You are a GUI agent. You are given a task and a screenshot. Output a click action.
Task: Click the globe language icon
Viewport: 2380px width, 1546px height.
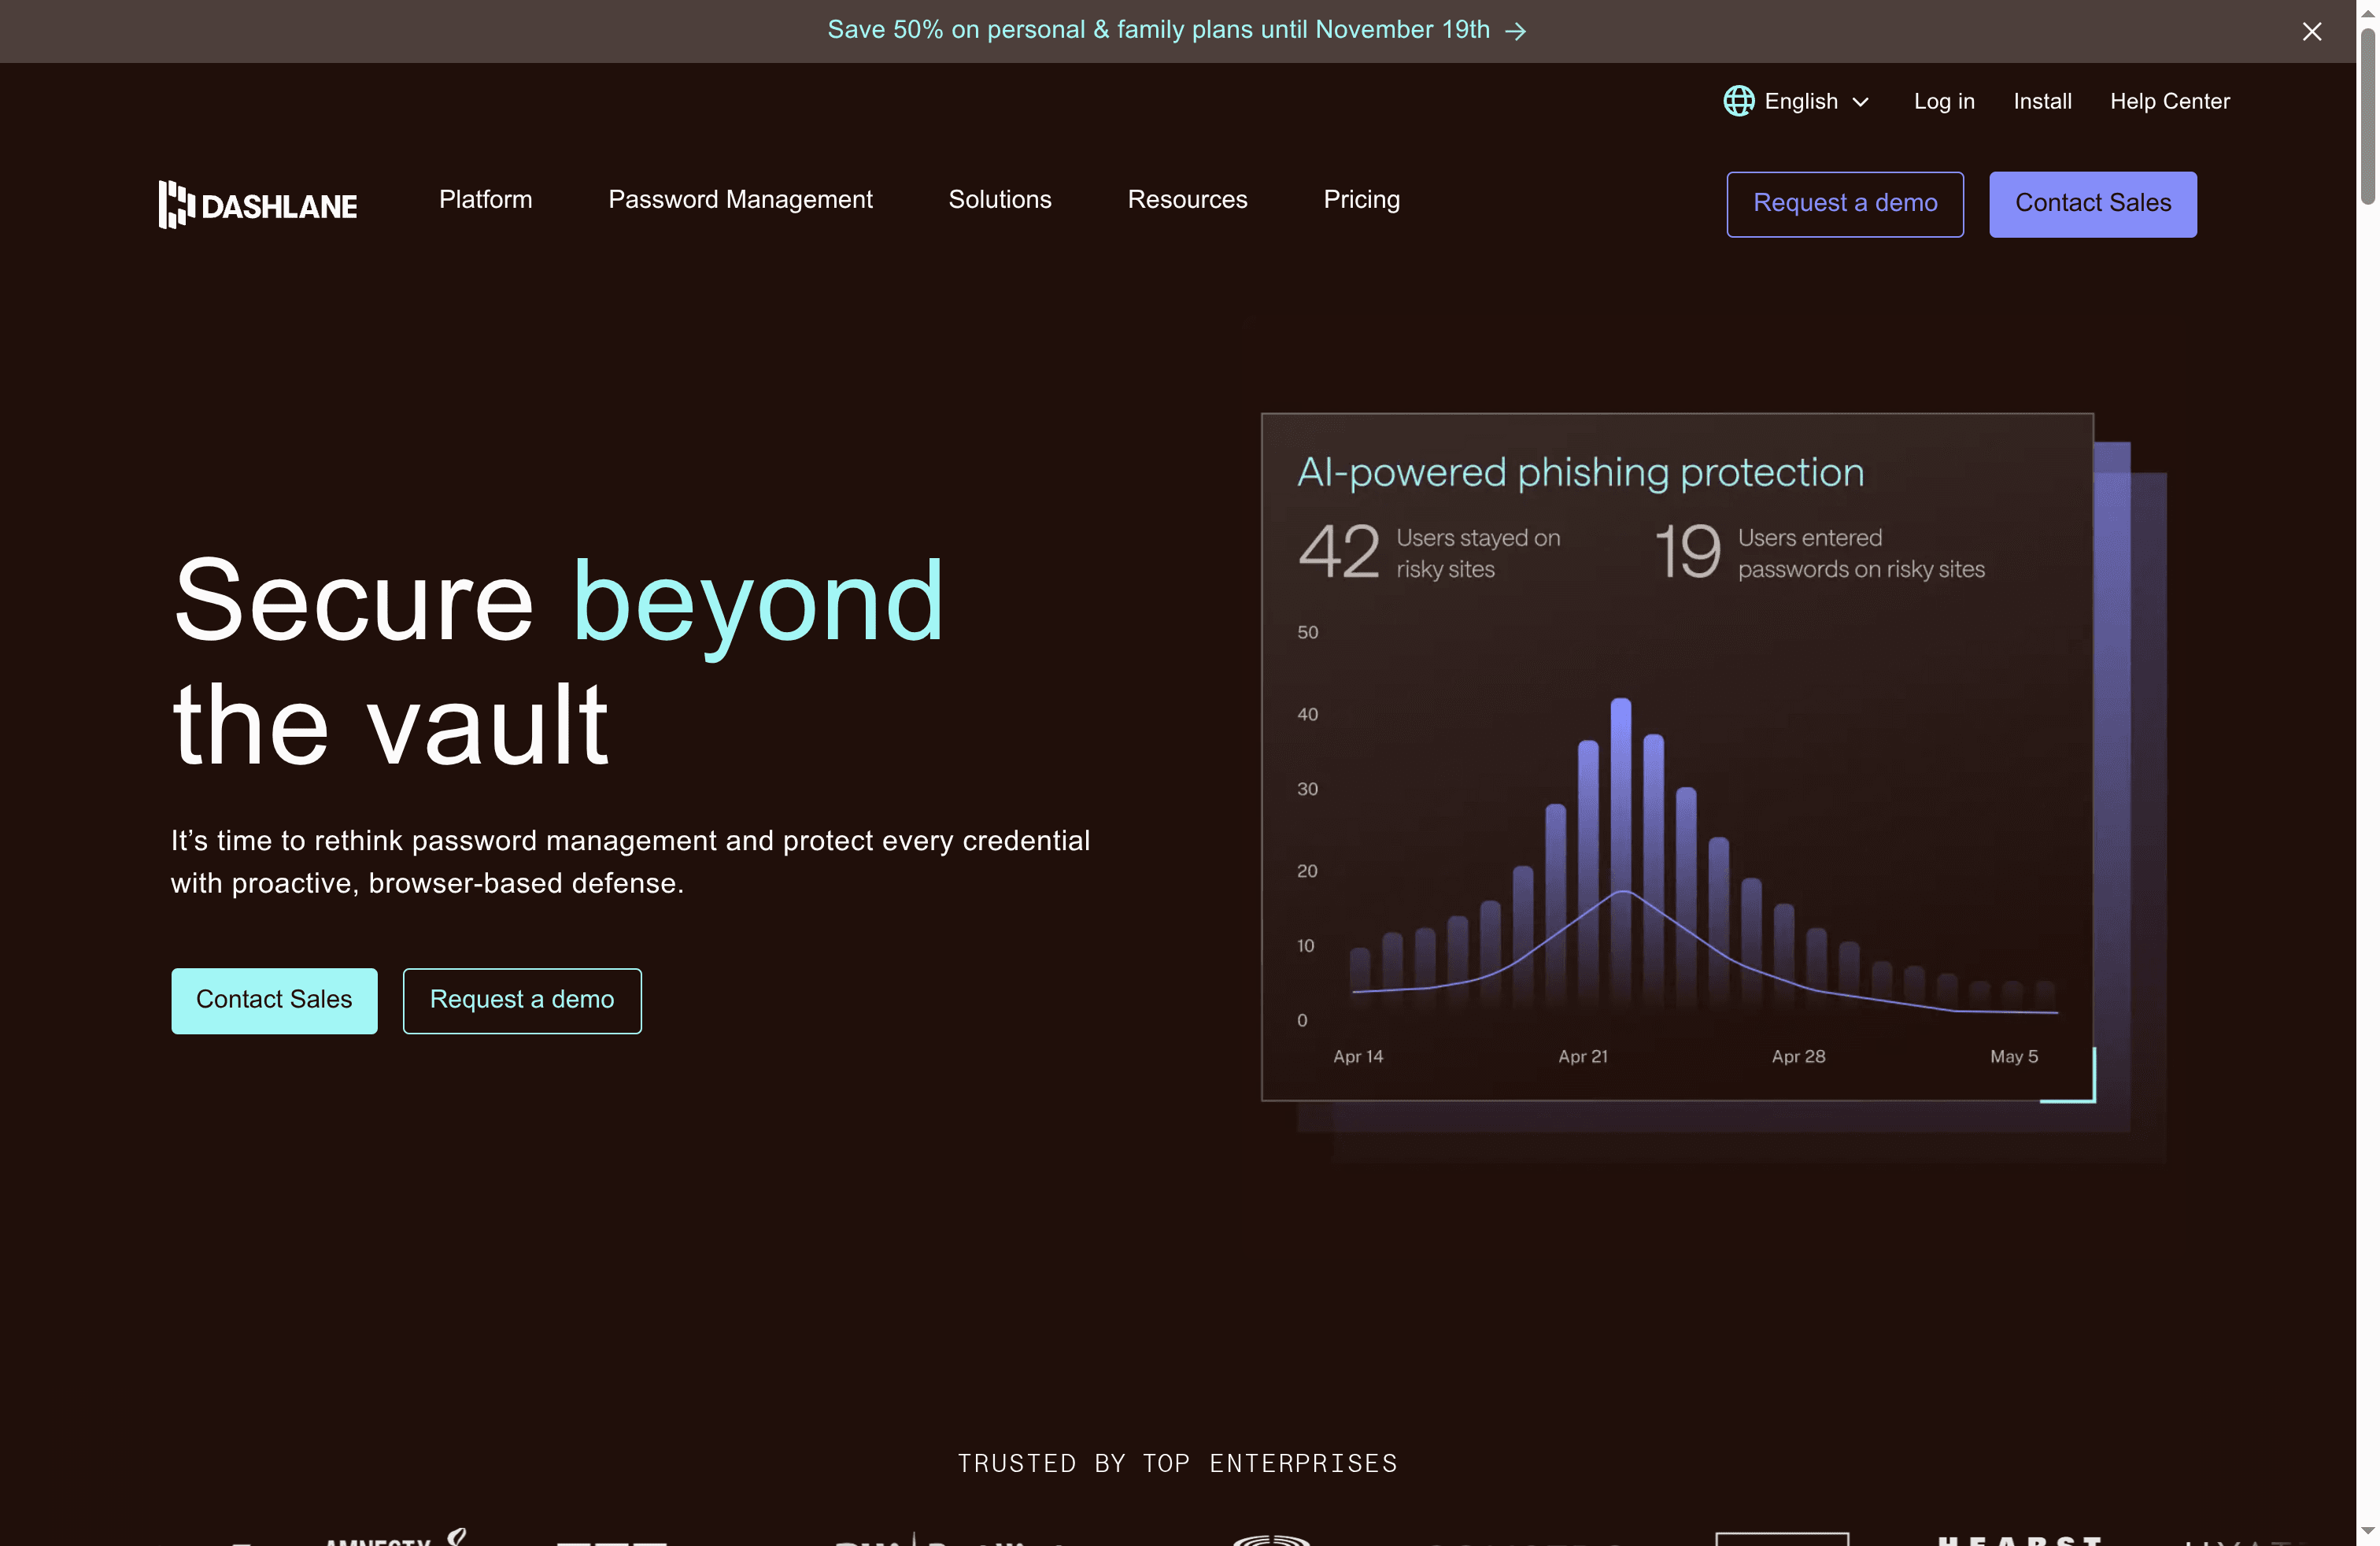(x=1738, y=101)
